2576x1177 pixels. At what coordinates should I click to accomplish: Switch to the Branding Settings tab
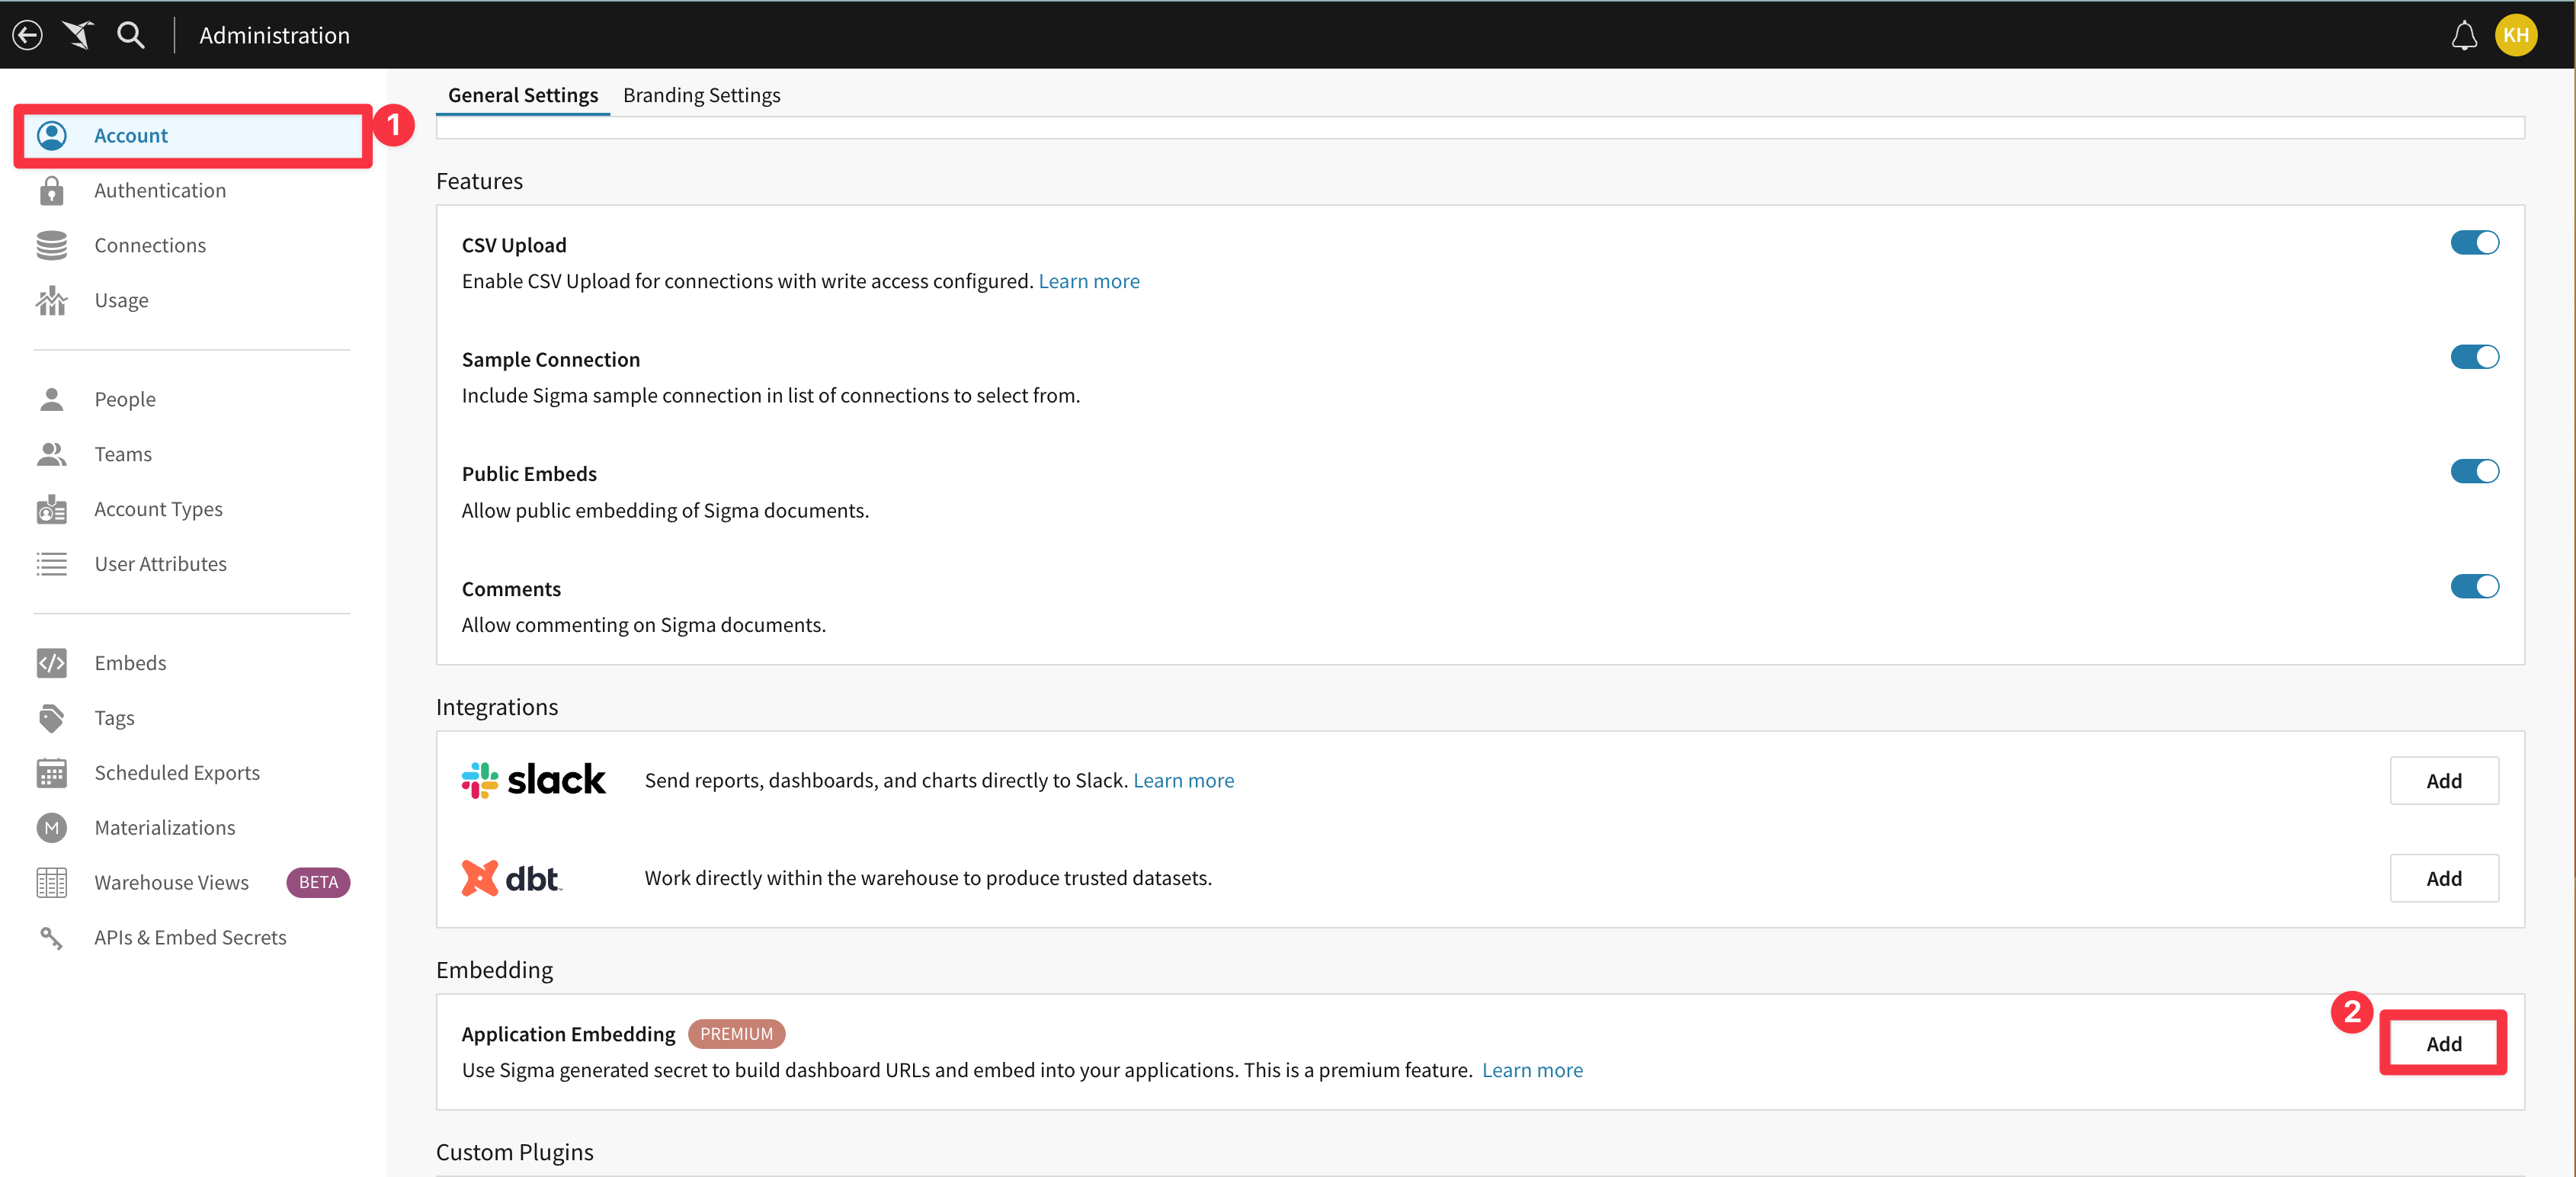pyautogui.click(x=702, y=94)
